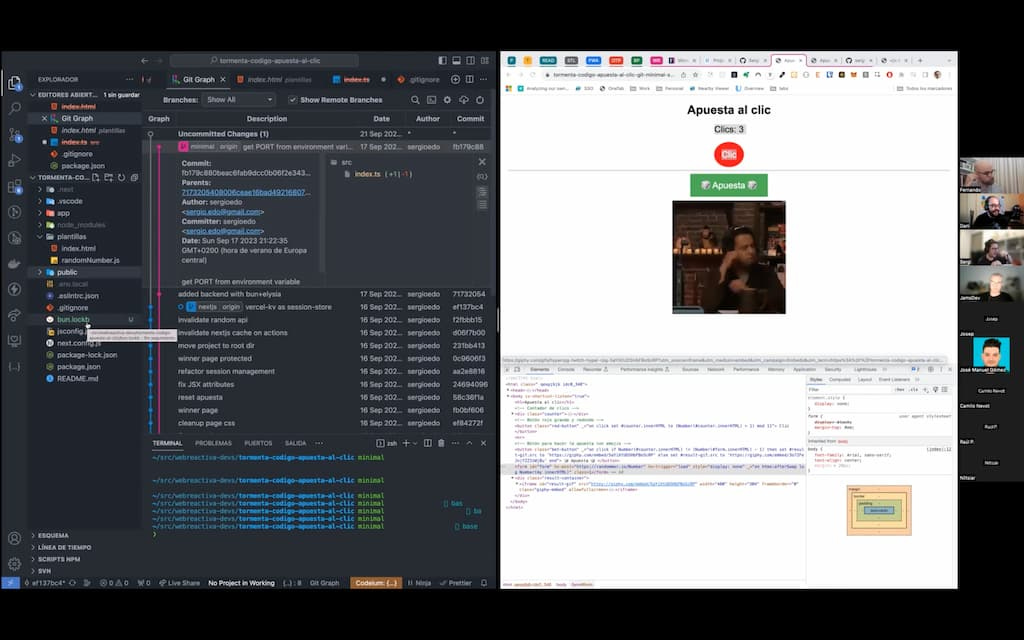Screen dimensions: 1024x640
Task: Open notifications bell in status bar
Action: 484,583
